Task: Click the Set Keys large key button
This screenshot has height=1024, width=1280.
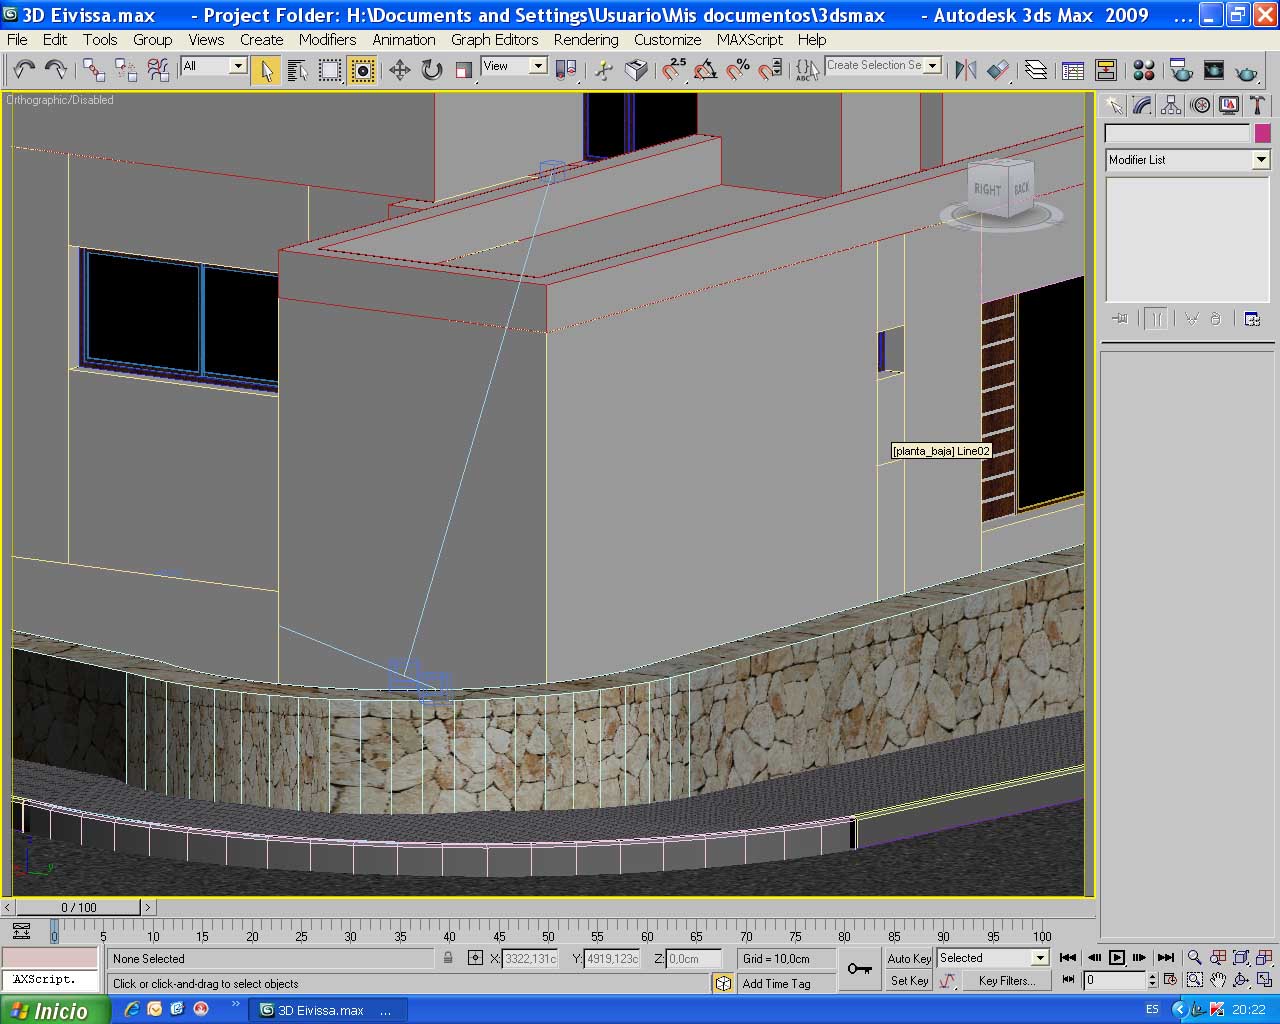Action: coord(859,968)
